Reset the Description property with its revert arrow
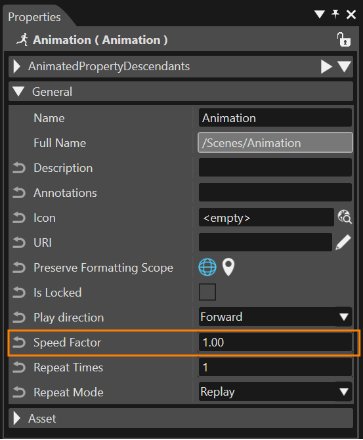Viewport: 363px width, 440px height. (19, 168)
